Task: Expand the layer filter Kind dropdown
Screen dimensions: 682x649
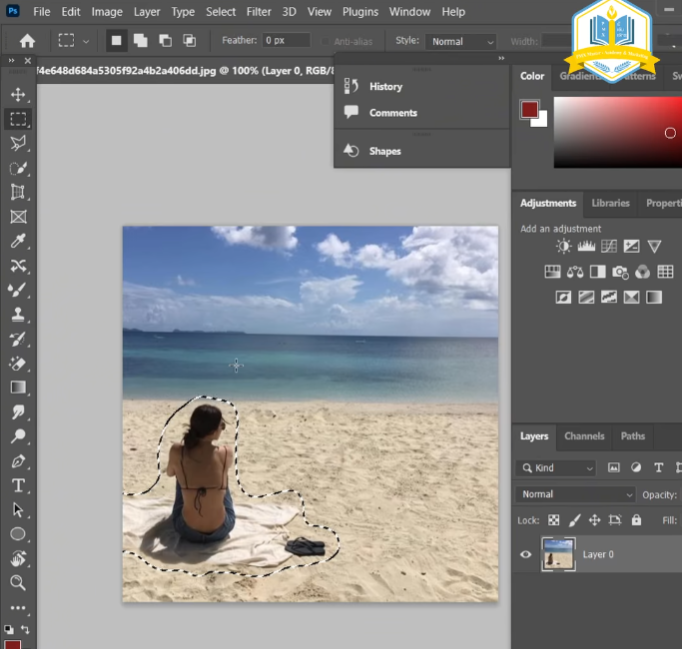Action: pyautogui.click(x=557, y=468)
